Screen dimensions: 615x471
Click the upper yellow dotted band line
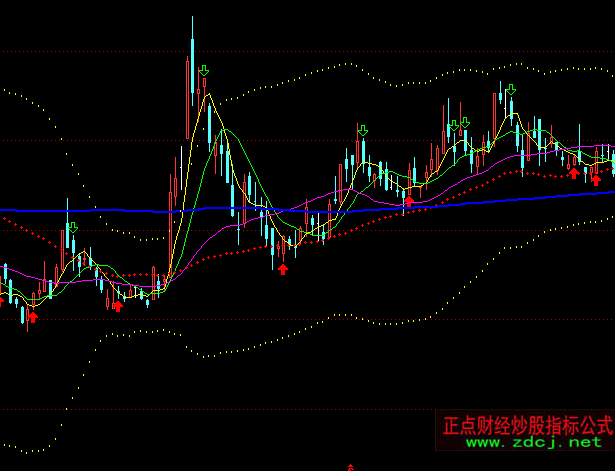(x=340, y=66)
